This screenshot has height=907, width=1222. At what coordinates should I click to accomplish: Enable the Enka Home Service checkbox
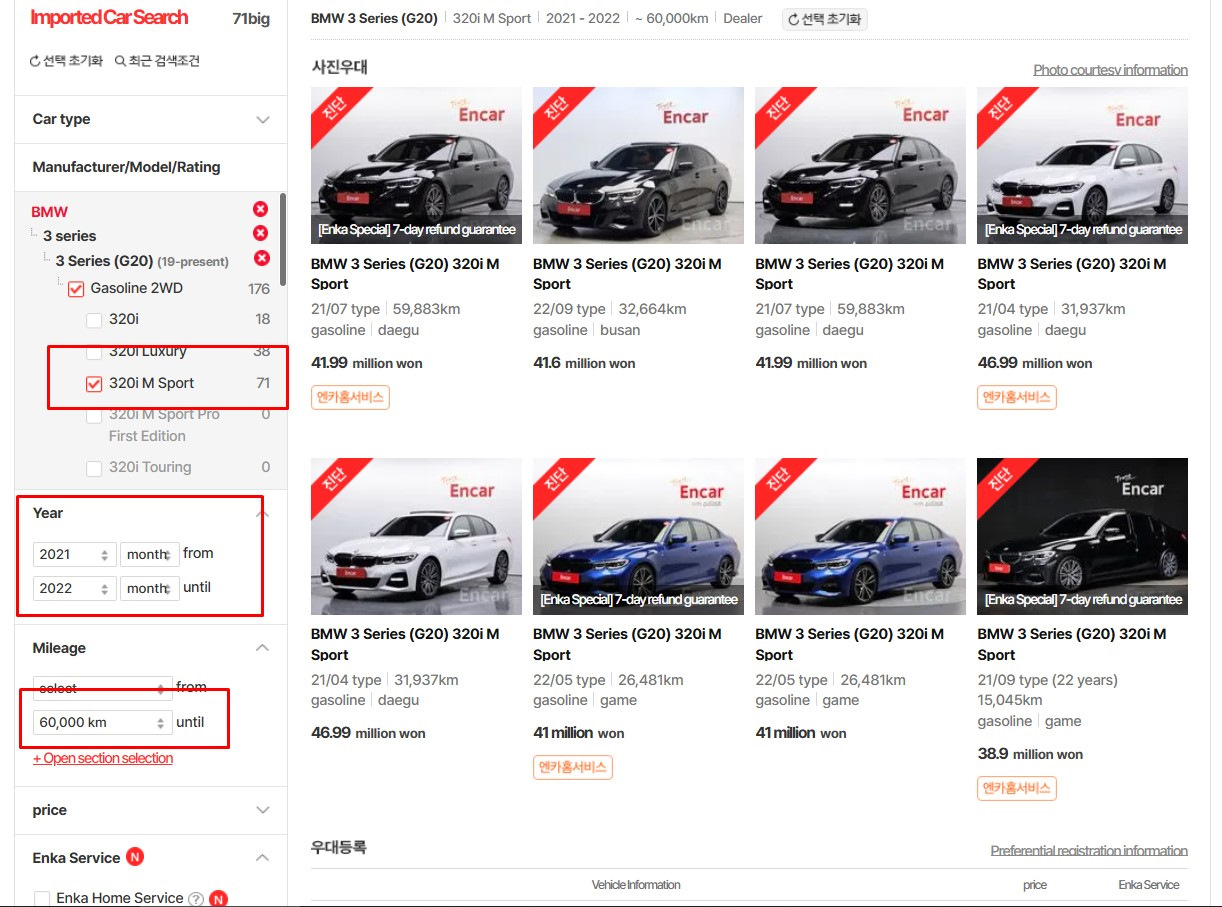point(42,898)
